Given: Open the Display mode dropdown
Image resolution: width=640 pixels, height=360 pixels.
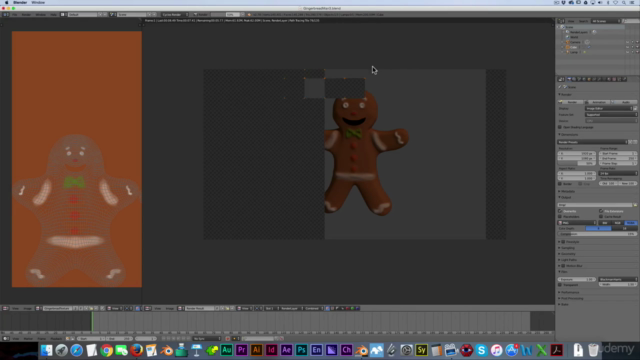Looking at the screenshot, I should (608, 108).
